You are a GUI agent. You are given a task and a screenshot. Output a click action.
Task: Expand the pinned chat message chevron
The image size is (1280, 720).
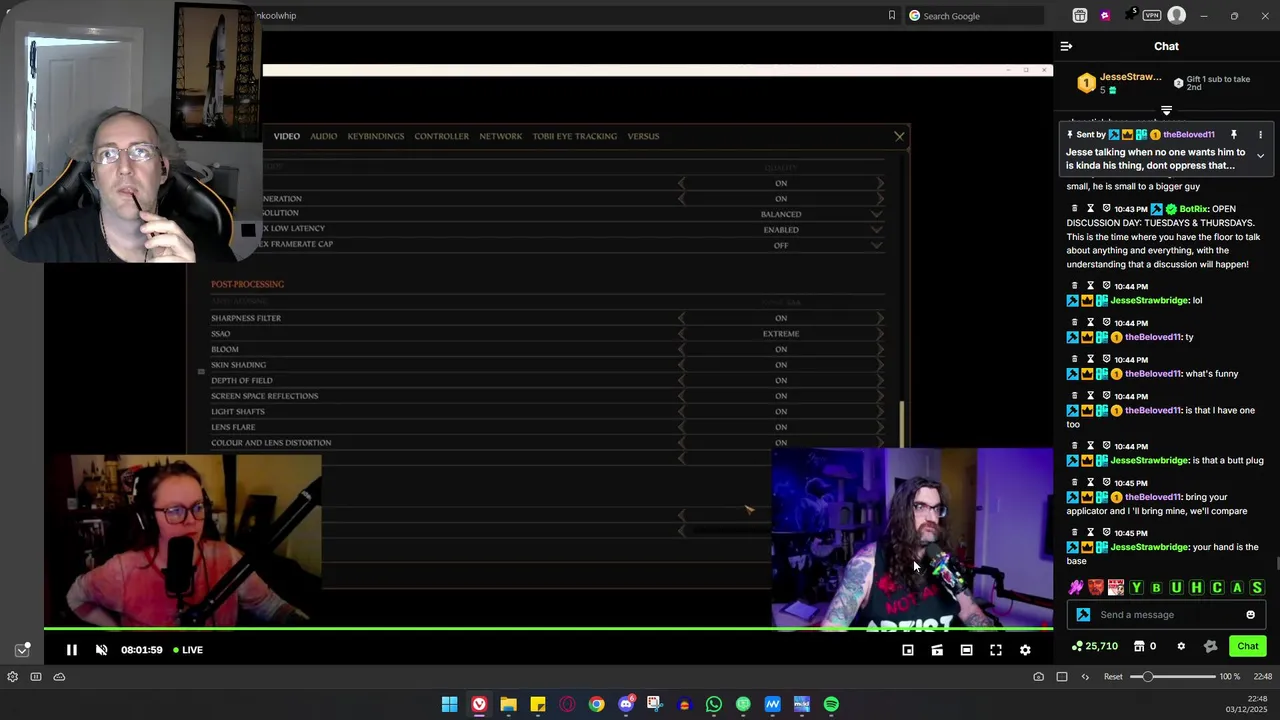click(x=1260, y=156)
